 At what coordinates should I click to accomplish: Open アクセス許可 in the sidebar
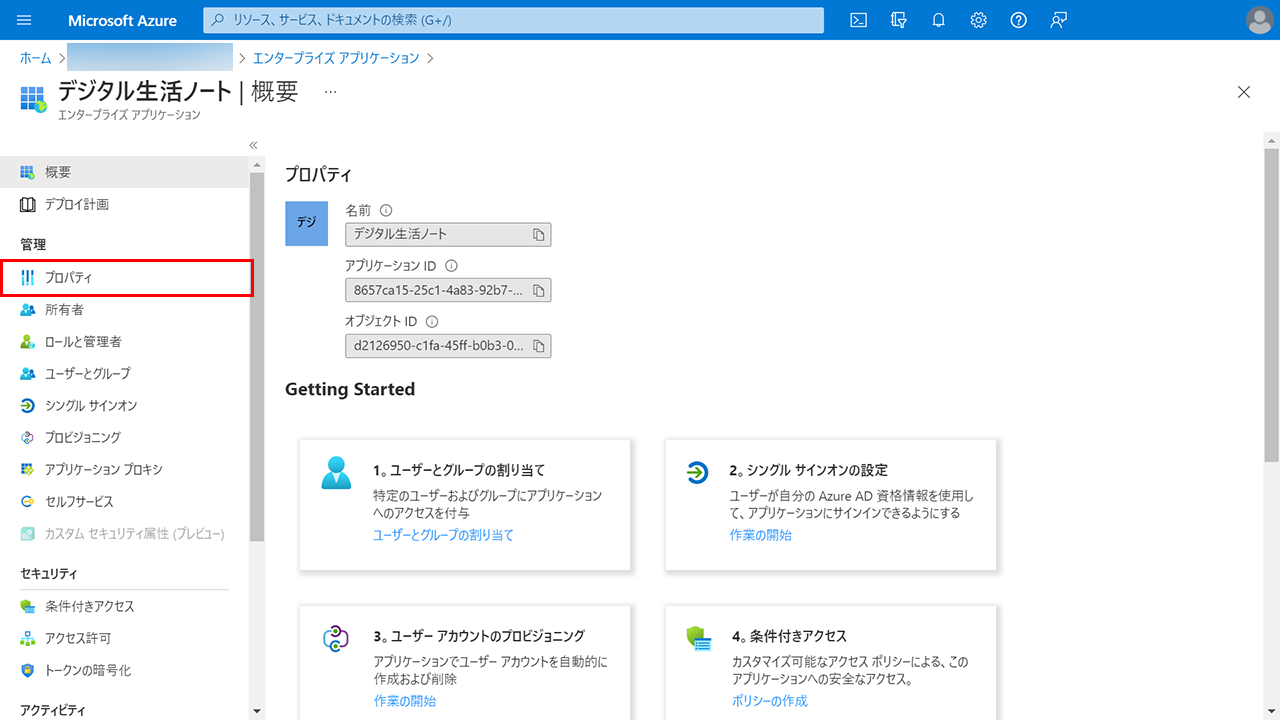[x=124, y=639]
